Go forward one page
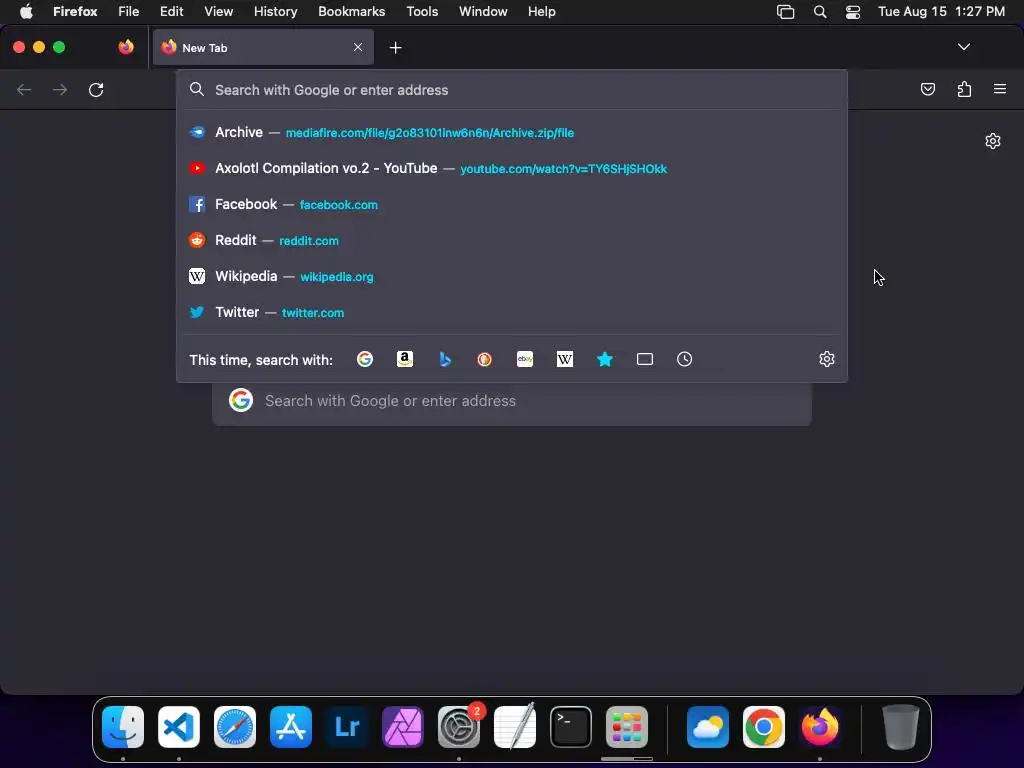The width and height of the screenshot is (1024, 768). click(x=60, y=89)
